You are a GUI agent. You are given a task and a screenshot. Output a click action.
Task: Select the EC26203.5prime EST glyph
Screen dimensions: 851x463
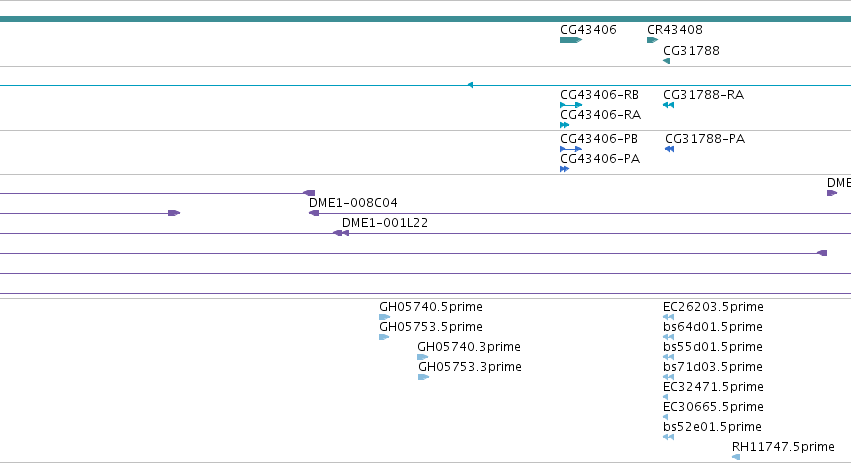[669, 317]
